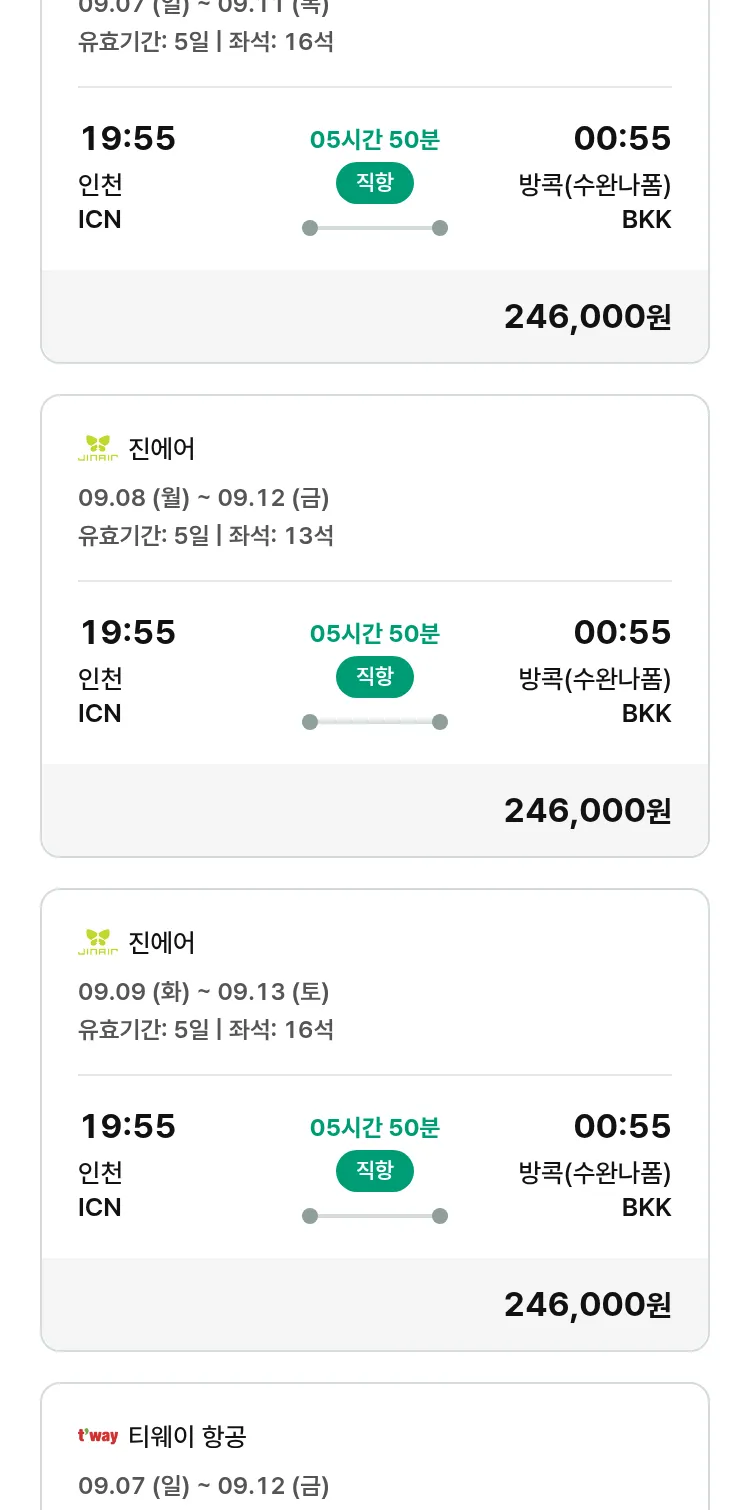Tap the 19:55 departure time on the 09.08 flight

point(128,632)
